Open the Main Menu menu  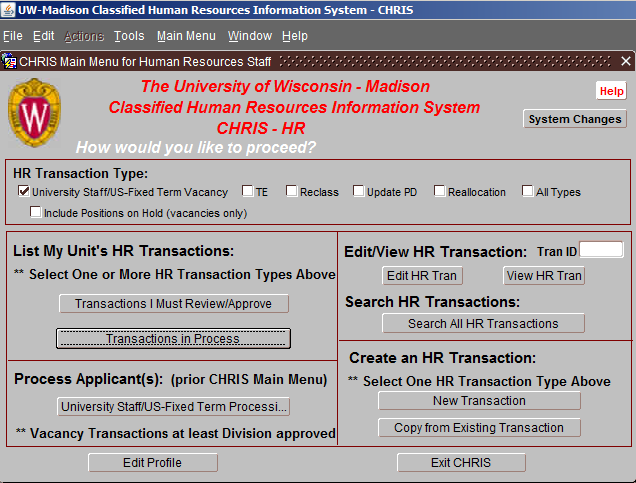[x=186, y=36]
